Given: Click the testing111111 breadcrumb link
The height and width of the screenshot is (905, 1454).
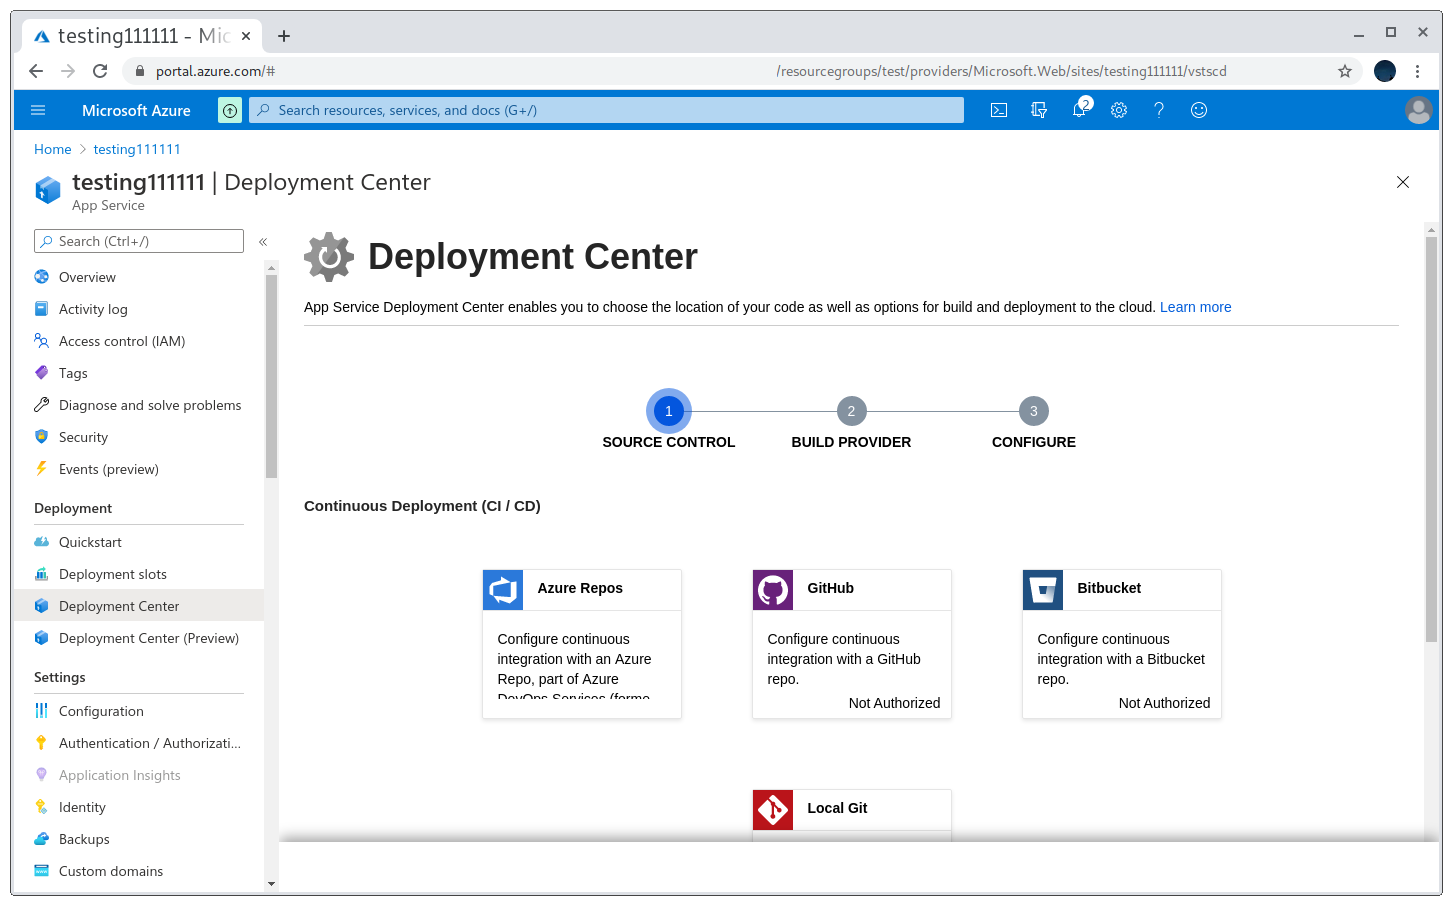Looking at the screenshot, I should [x=137, y=149].
